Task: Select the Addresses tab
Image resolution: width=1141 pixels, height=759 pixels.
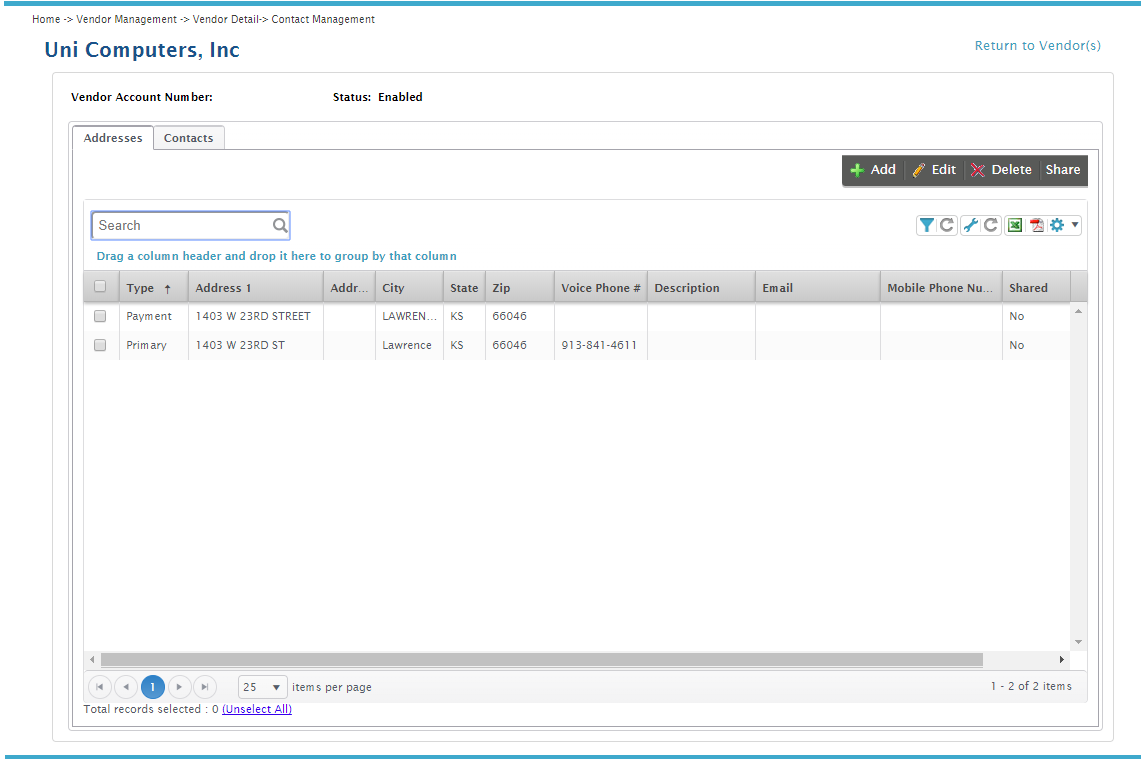Action: [x=113, y=138]
